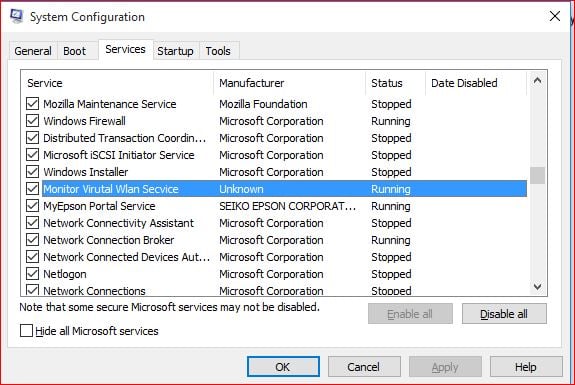Disable Monitor Virutal Wlan Secvice checkbox
575x385 pixels.
pyautogui.click(x=32, y=189)
